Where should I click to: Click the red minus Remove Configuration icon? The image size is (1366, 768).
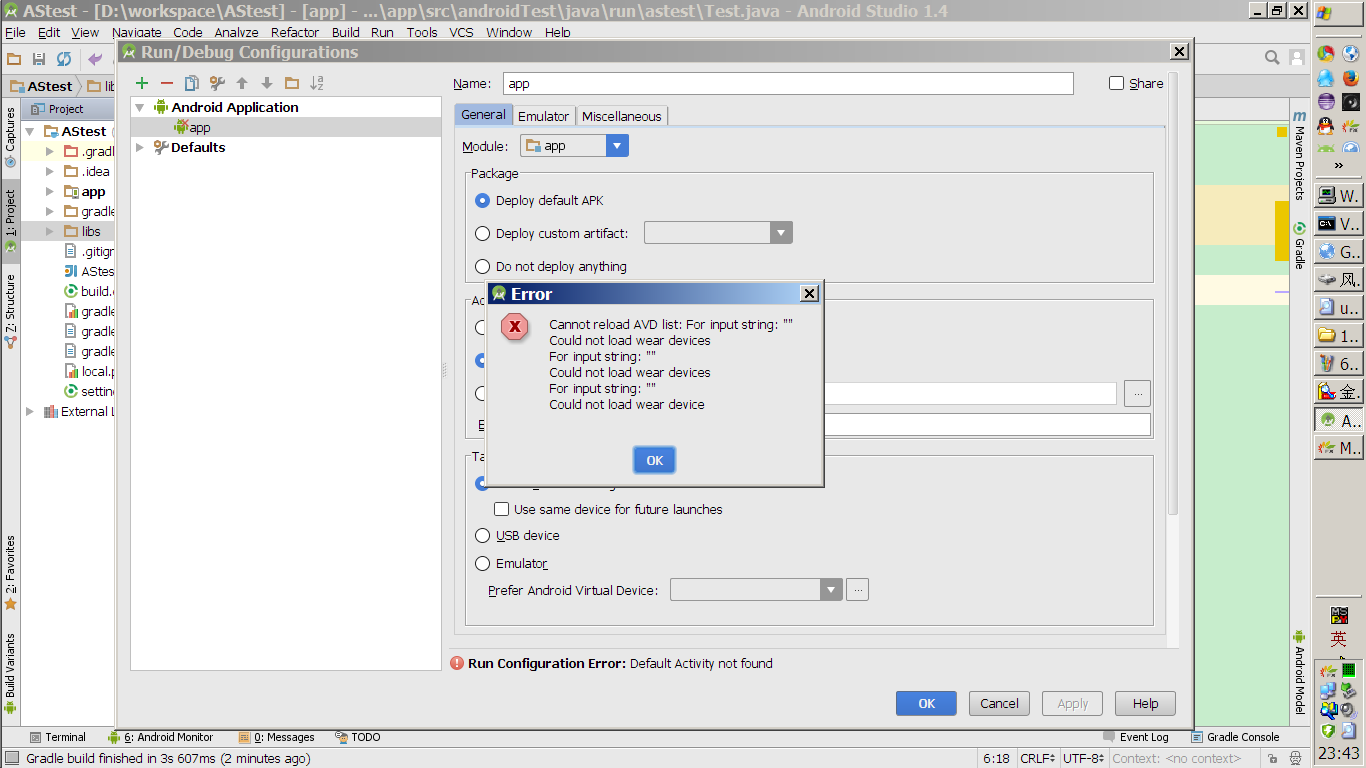167,83
